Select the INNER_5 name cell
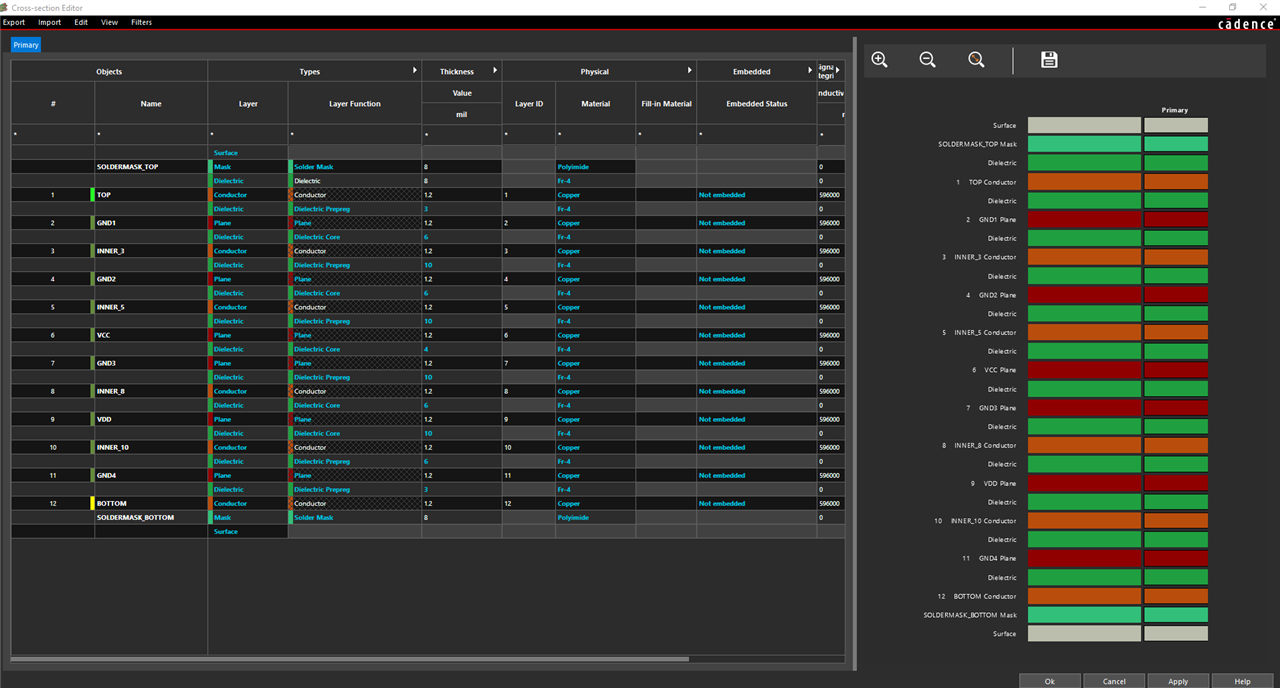Screen dimensions: 1280x688 (x=151, y=307)
